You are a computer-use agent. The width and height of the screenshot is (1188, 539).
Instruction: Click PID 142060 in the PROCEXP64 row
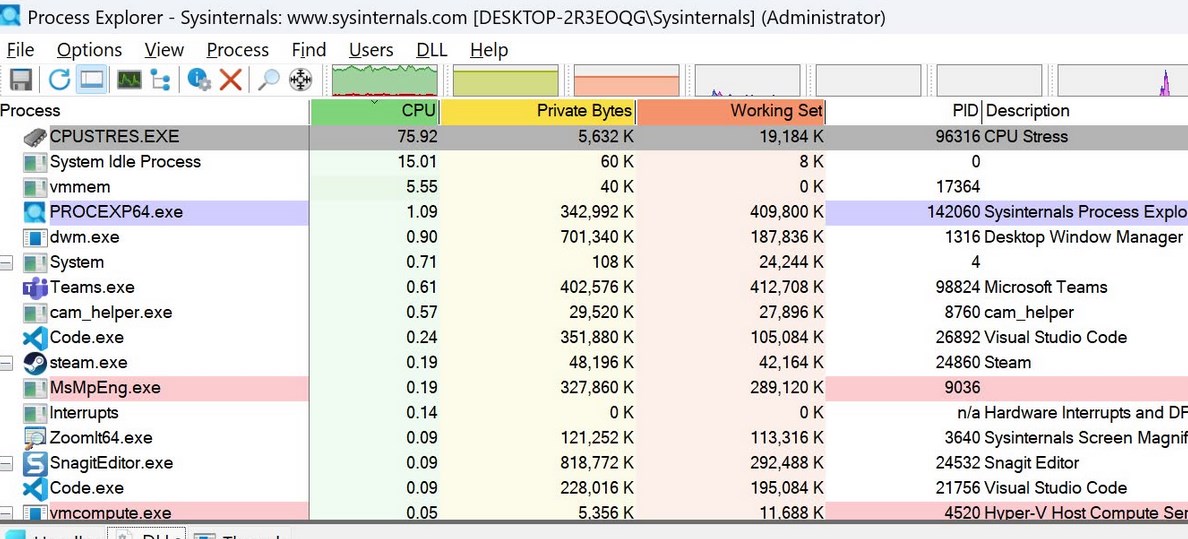tap(953, 212)
